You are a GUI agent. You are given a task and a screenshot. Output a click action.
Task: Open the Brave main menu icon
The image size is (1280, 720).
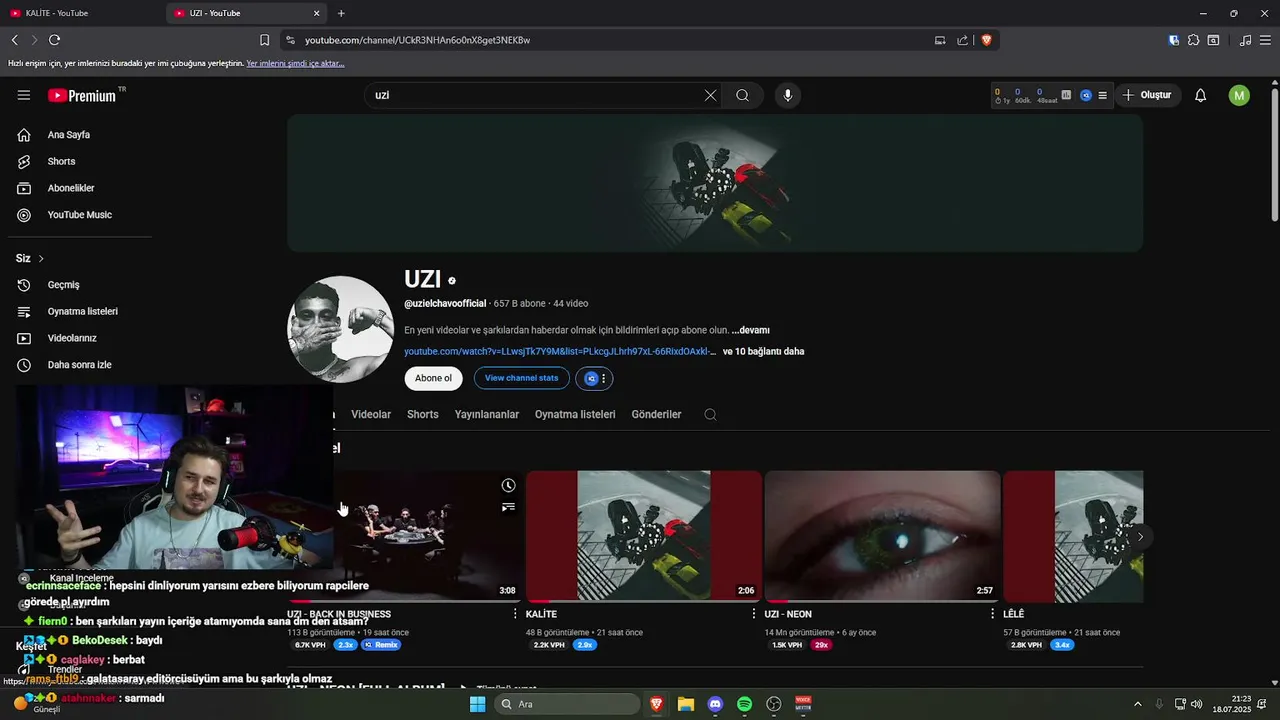pos(1265,40)
